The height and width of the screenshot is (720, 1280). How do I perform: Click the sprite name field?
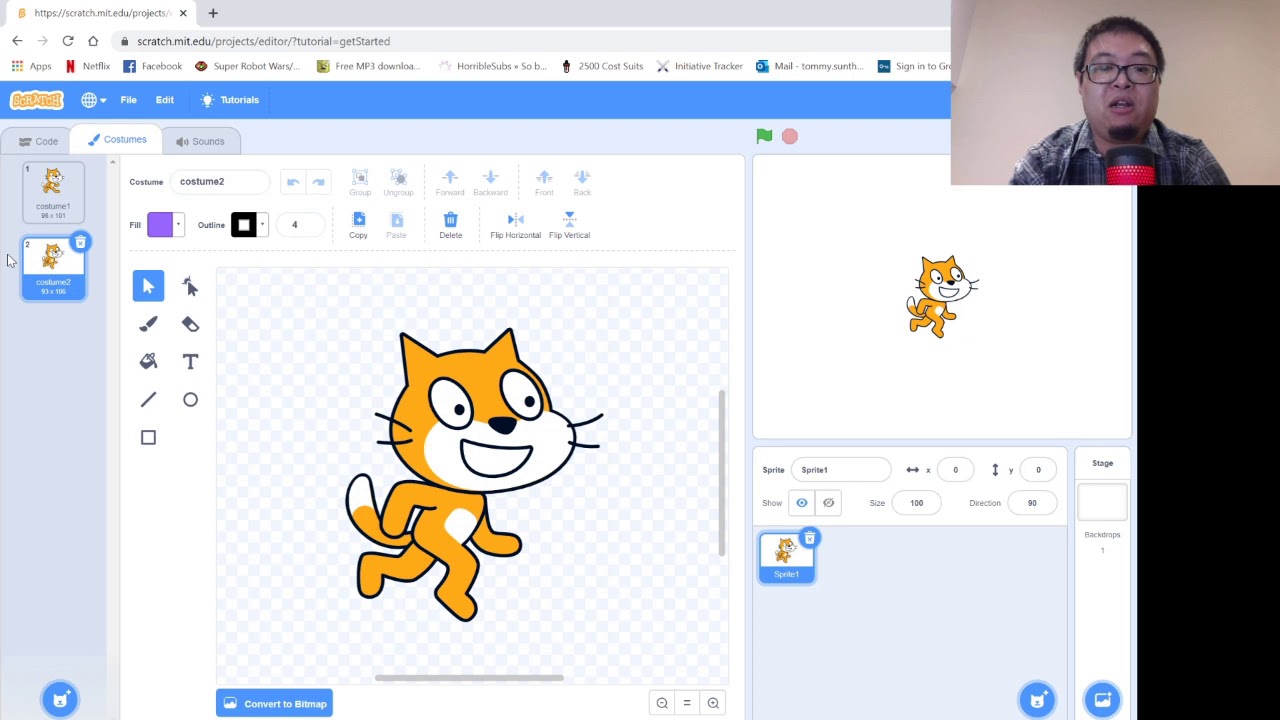(840, 470)
